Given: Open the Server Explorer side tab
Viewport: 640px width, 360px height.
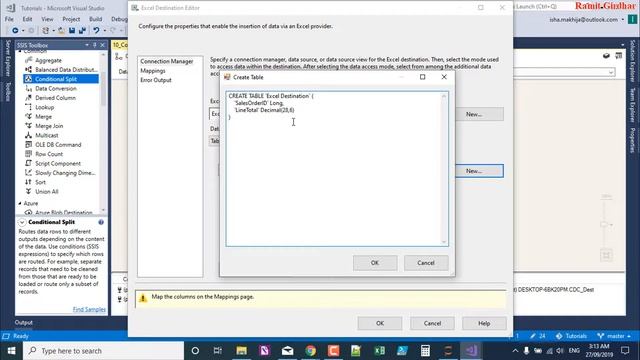Looking at the screenshot, I should [x=8, y=58].
